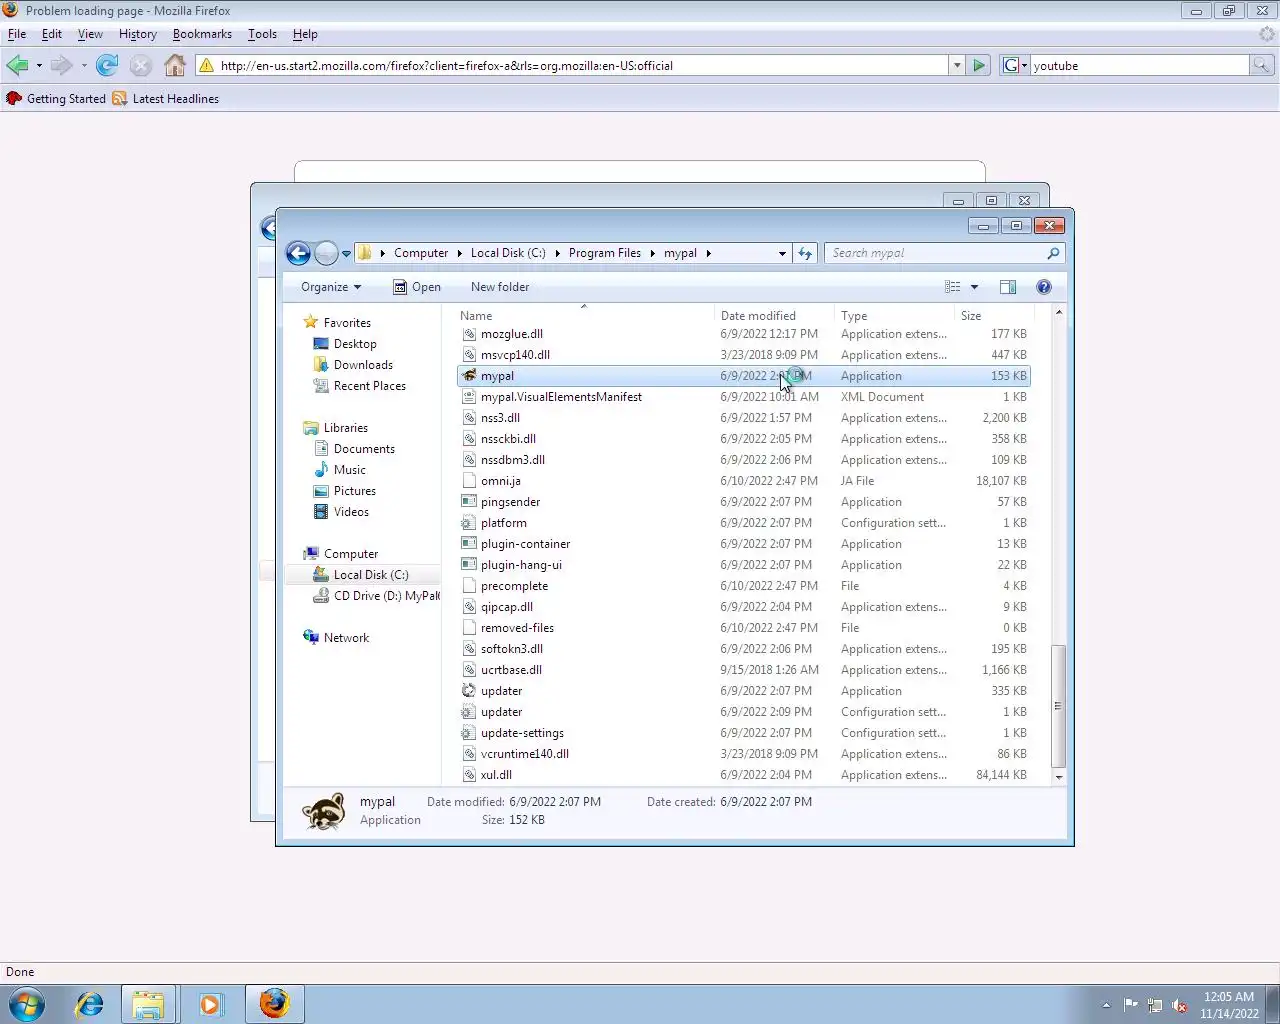Open the Tools menu

(262, 34)
